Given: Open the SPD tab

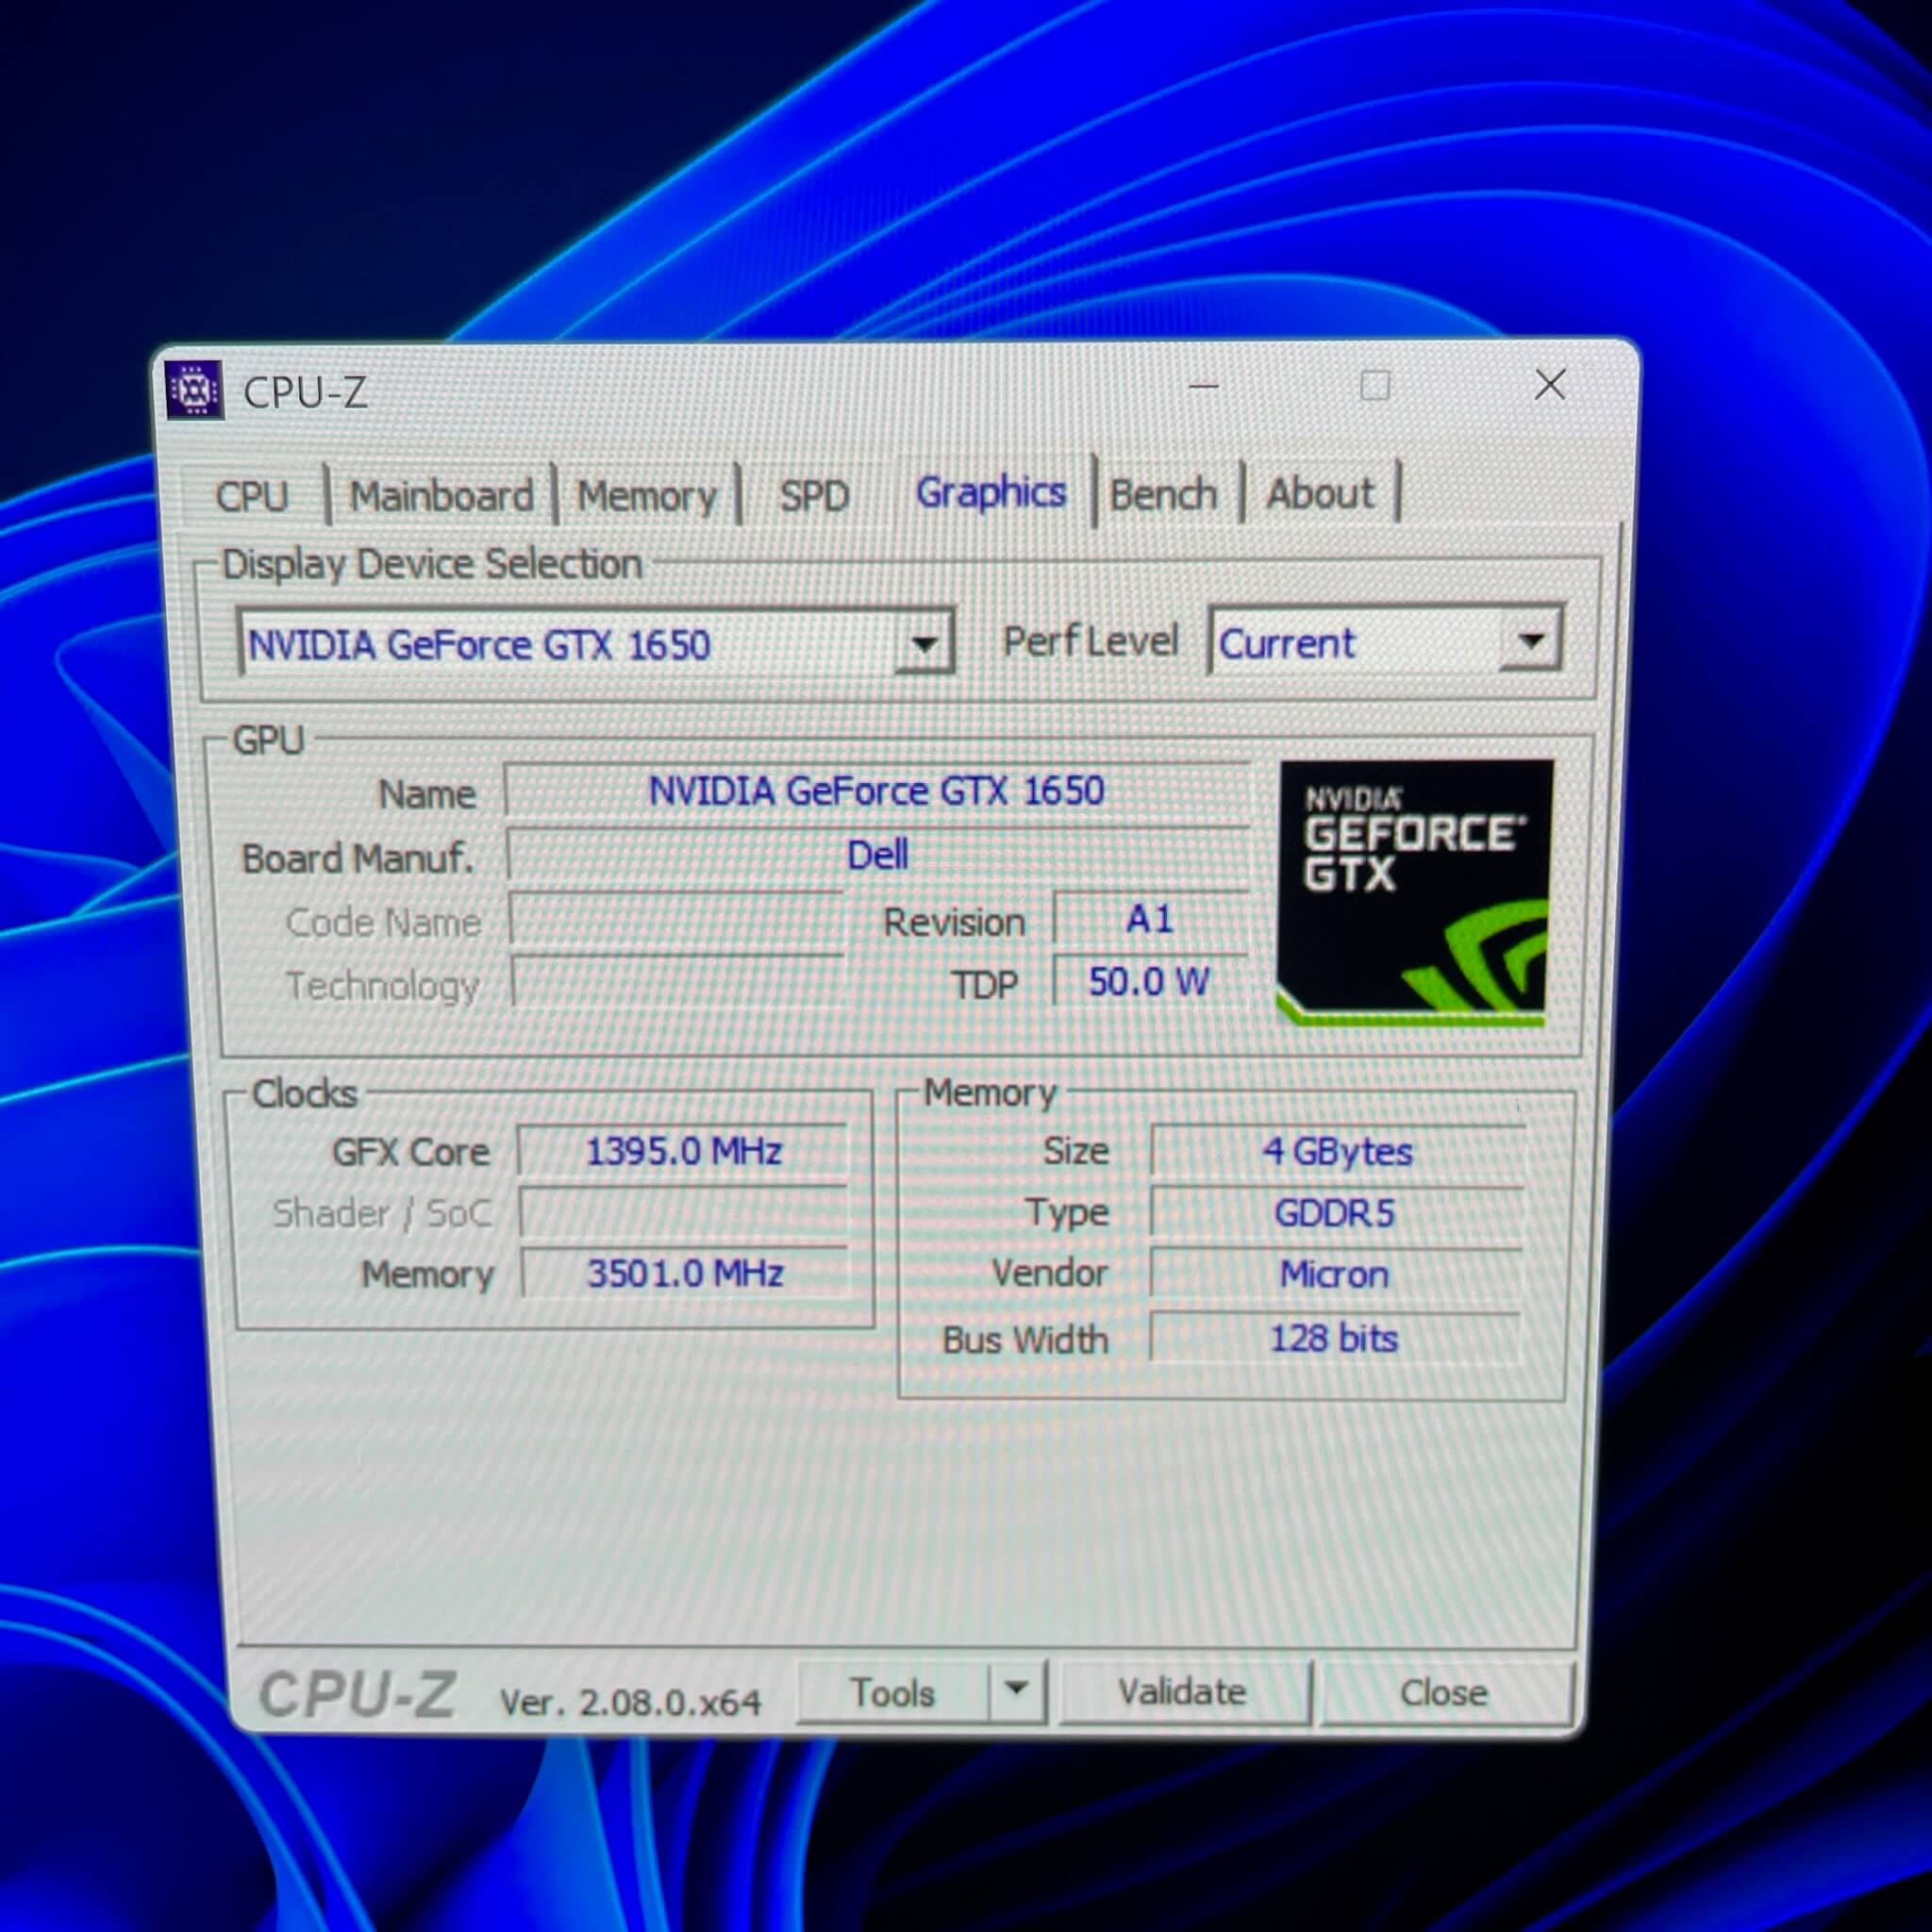Looking at the screenshot, I should click(x=814, y=495).
